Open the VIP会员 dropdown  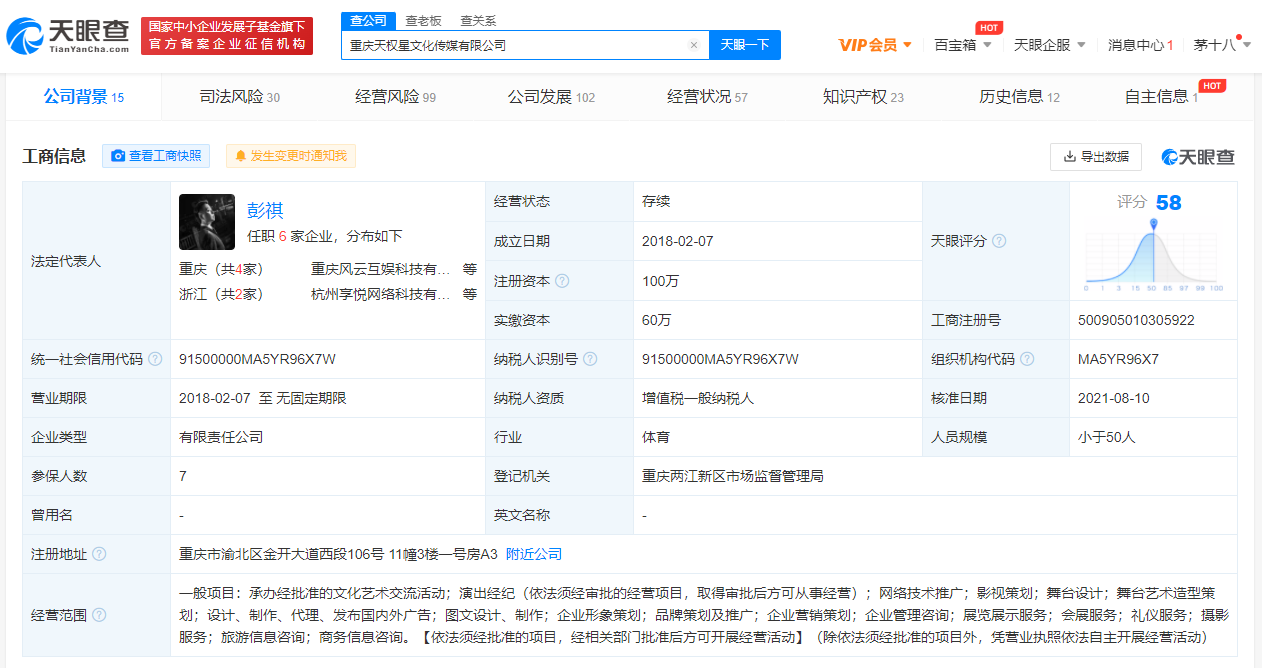875,45
